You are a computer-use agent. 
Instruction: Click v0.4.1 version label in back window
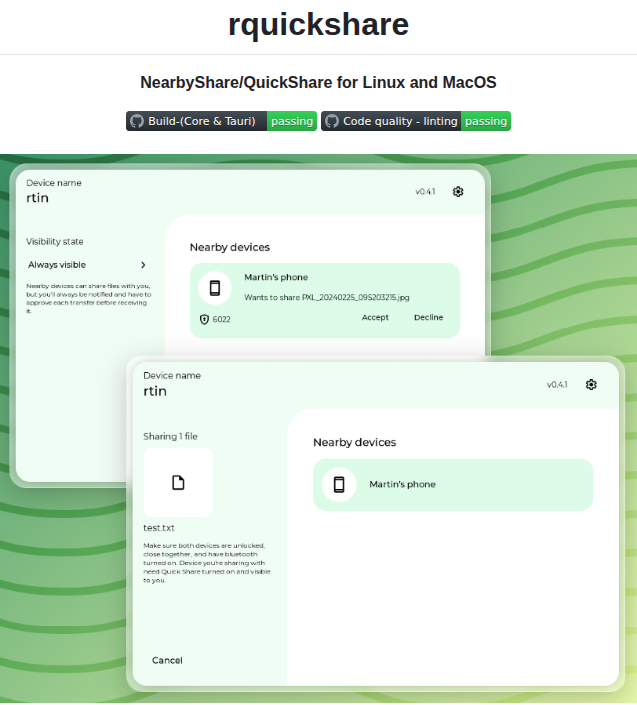tap(425, 192)
